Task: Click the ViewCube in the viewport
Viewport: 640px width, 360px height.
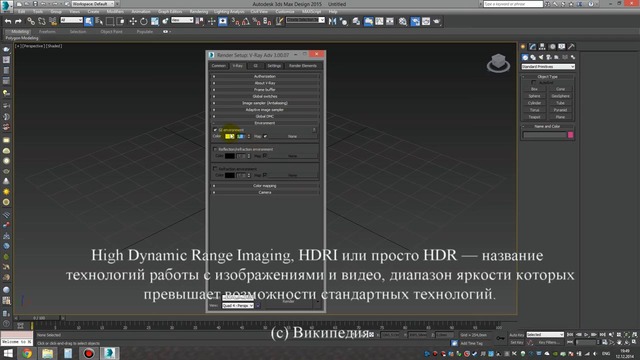Action: pyautogui.click(x=498, y=63)
